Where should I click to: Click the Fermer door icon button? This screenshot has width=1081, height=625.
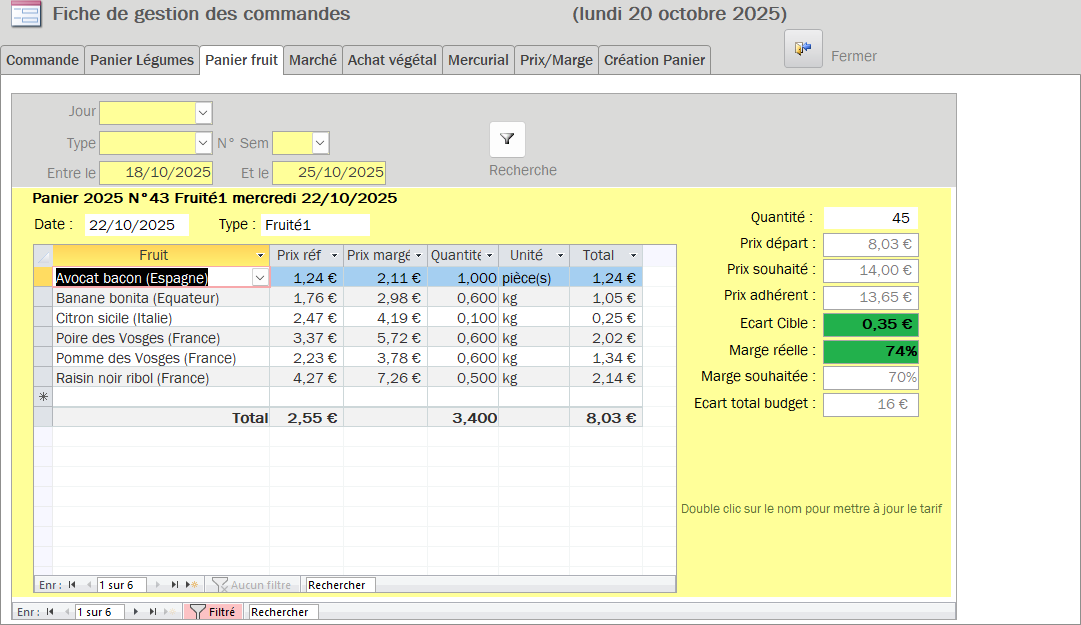point(803,49)
